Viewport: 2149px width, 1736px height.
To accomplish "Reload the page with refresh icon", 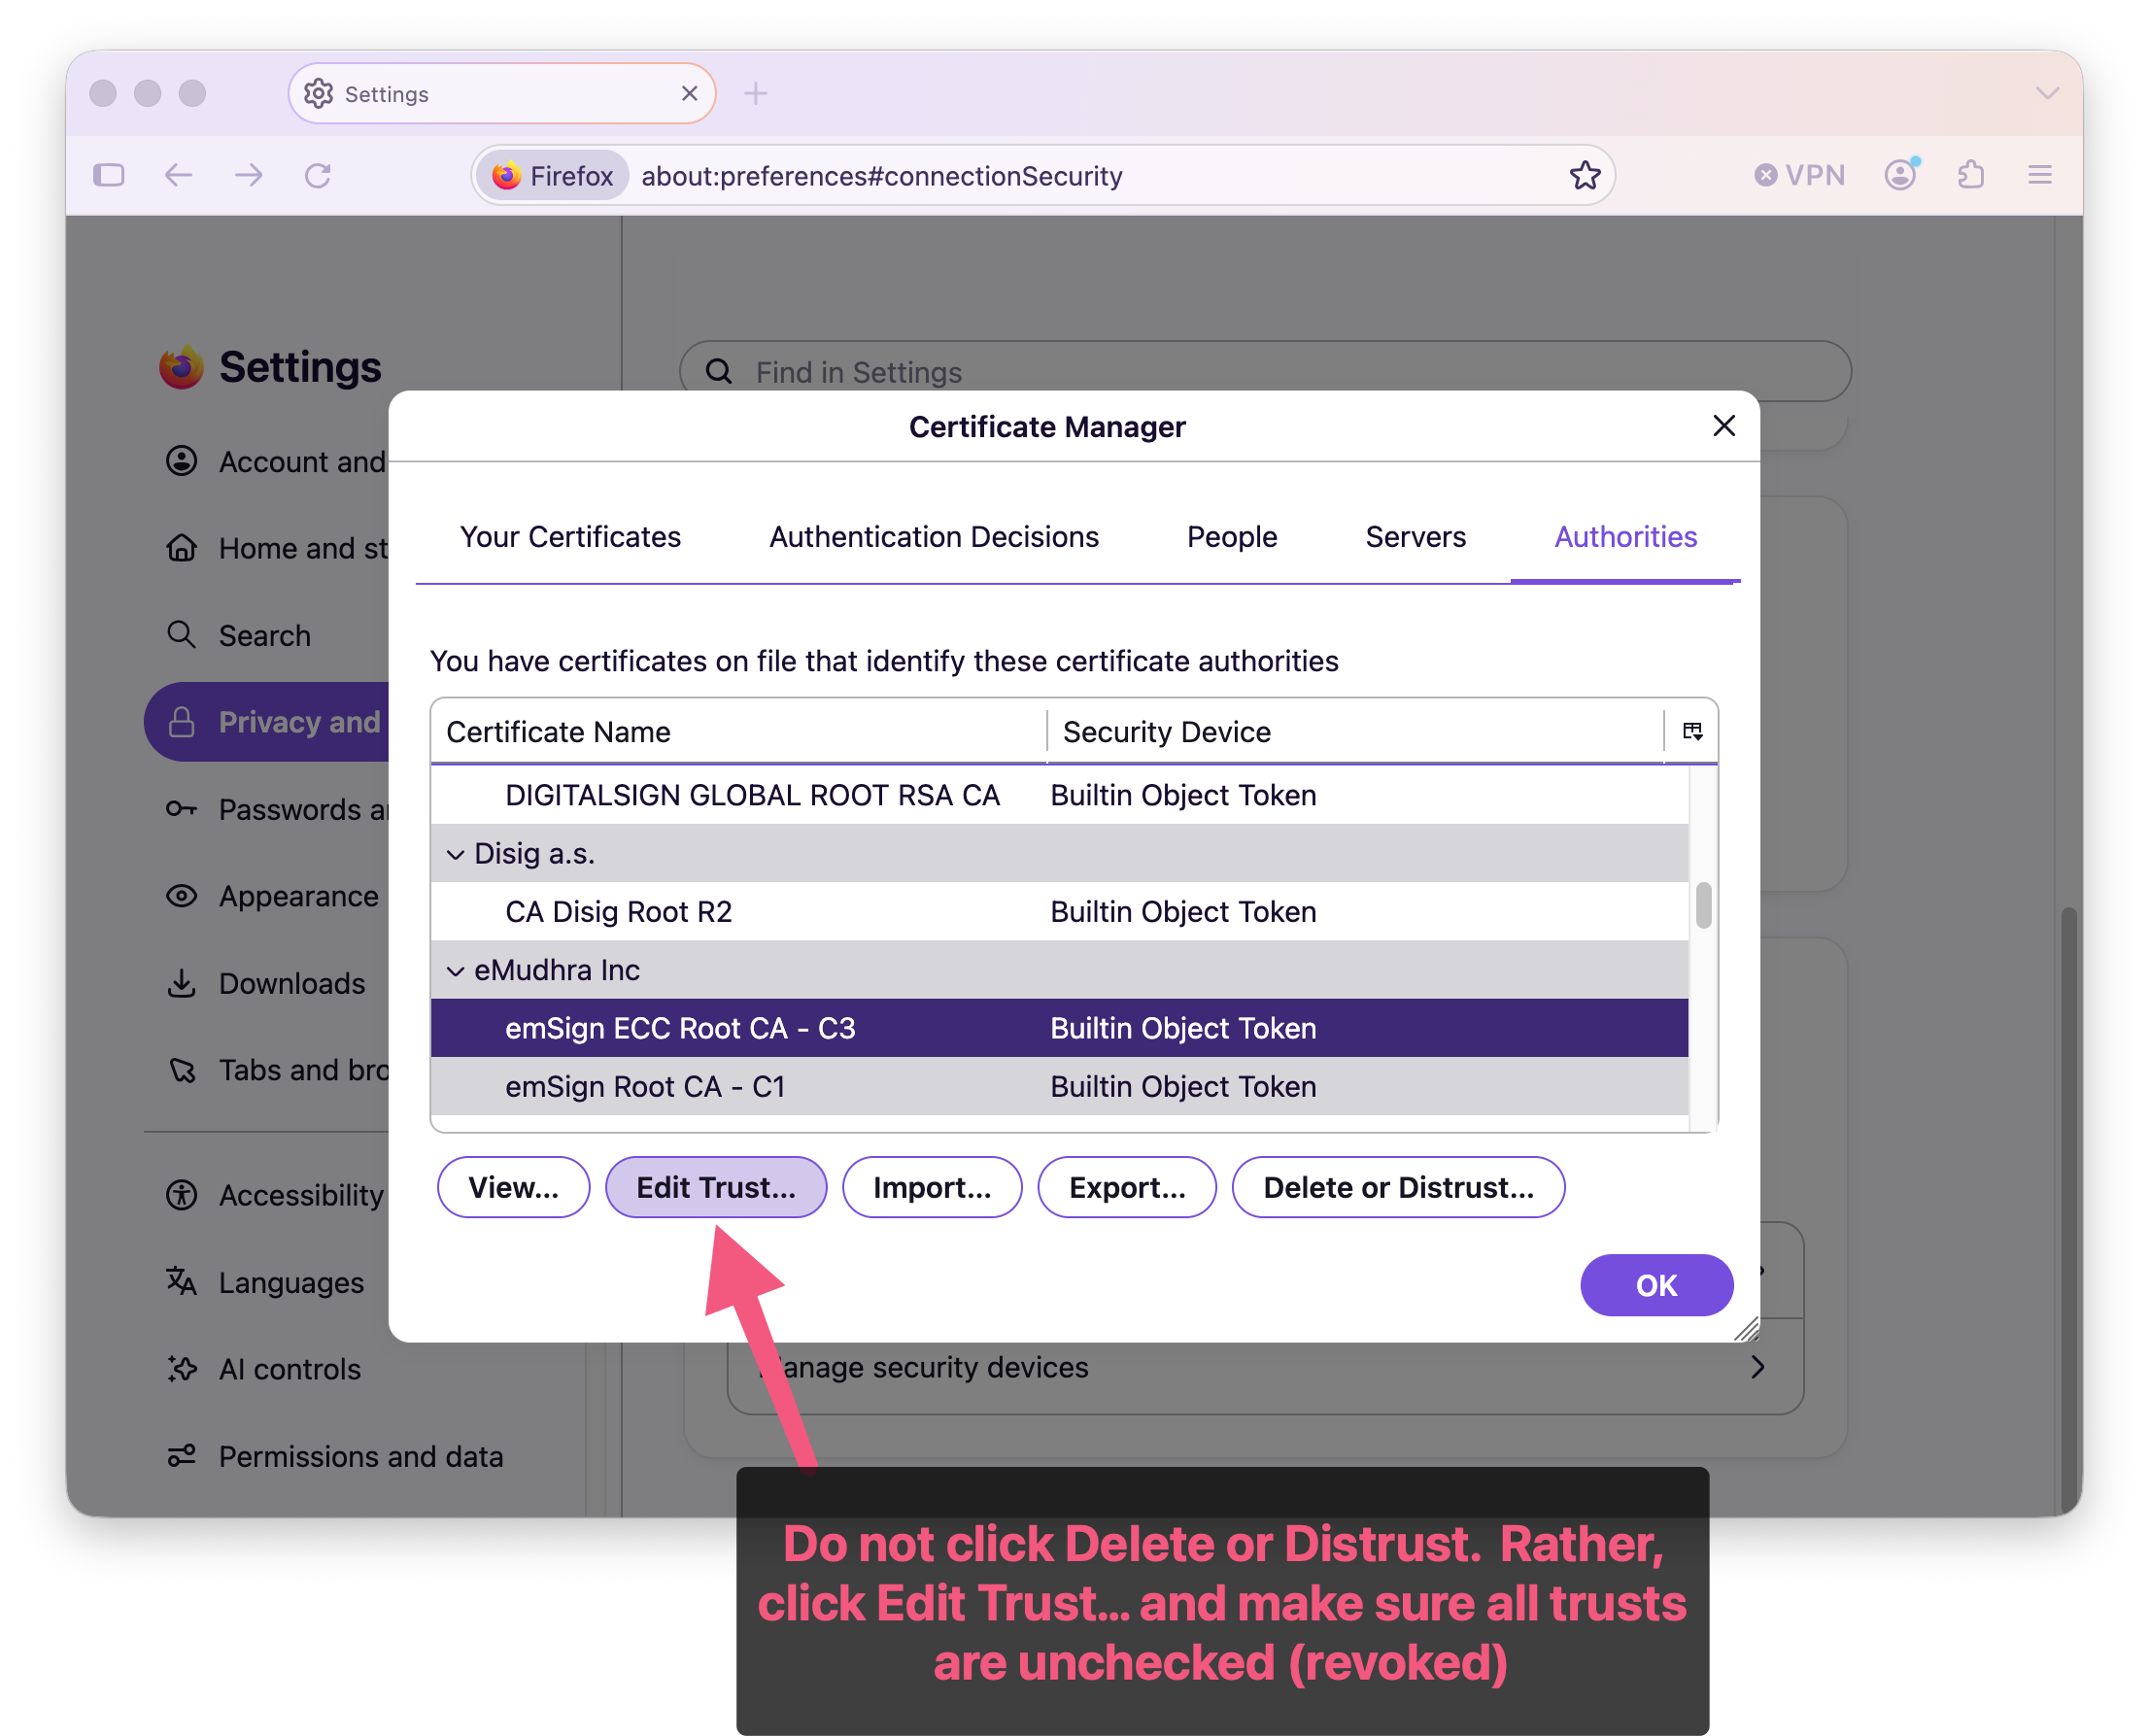I will (318, 175).
